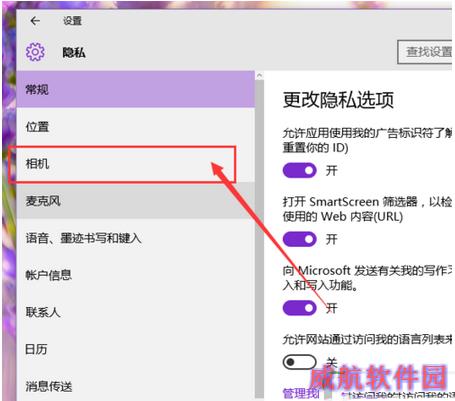This screenshot has width=455, height=401.
Task: Select 帐户信息 from the list
Action: click(x=136, y=275)
